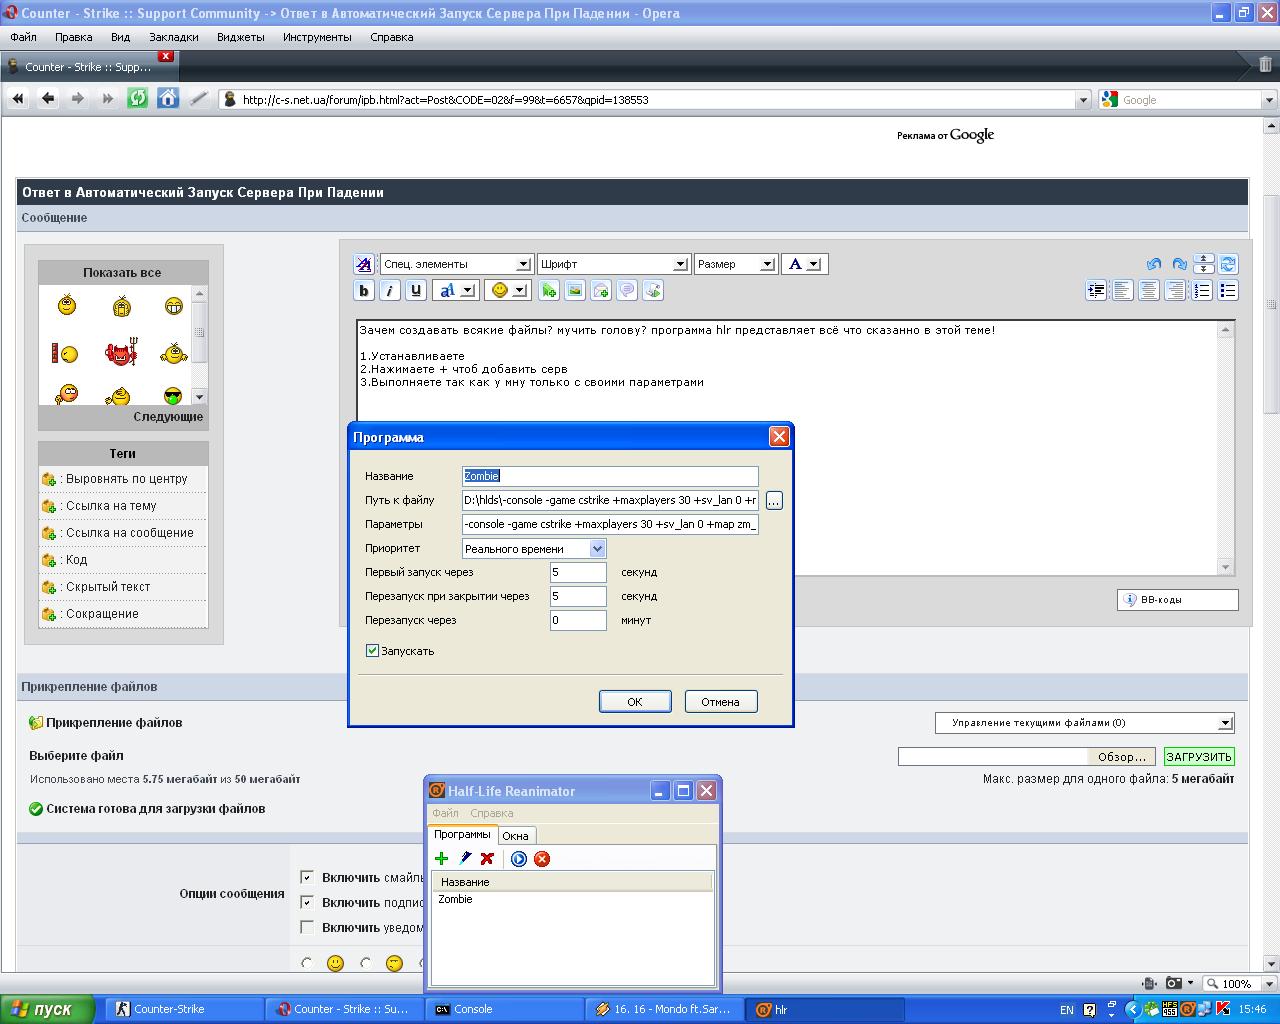Click the Перезапуск через minutes field
This screenshot has width=1280, height=1024.
click(x=578, y=620)
